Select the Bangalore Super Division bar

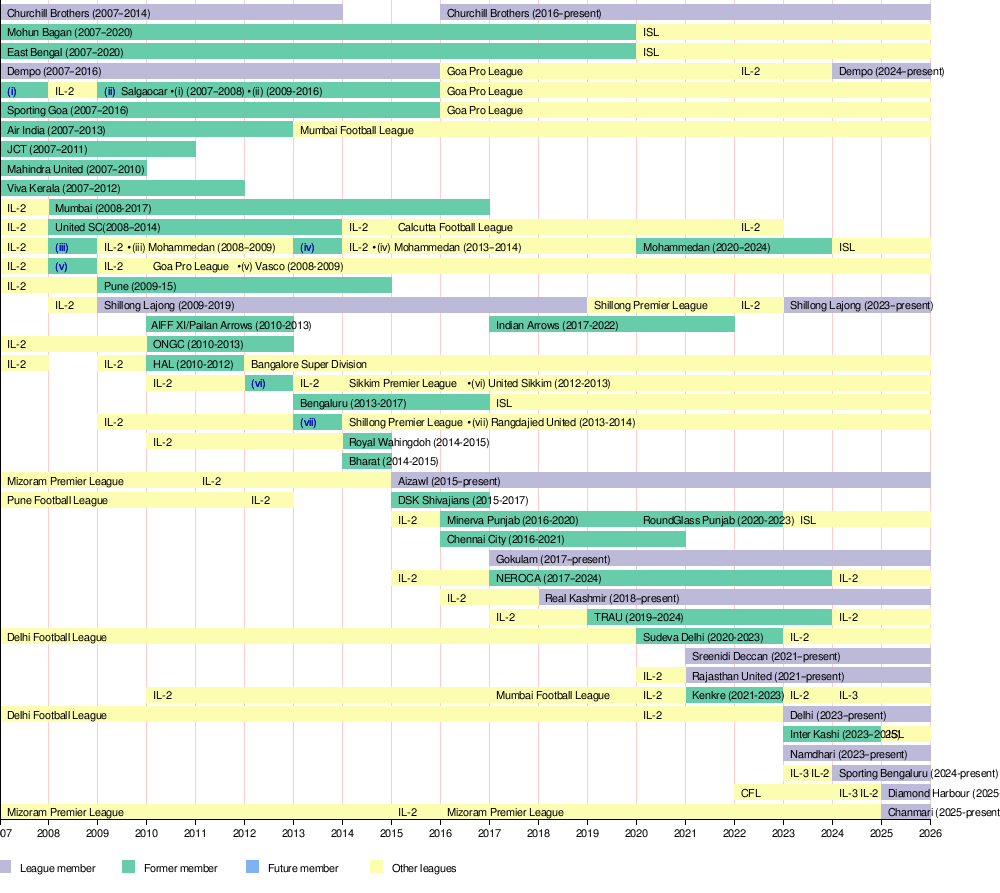coord(587,364)
